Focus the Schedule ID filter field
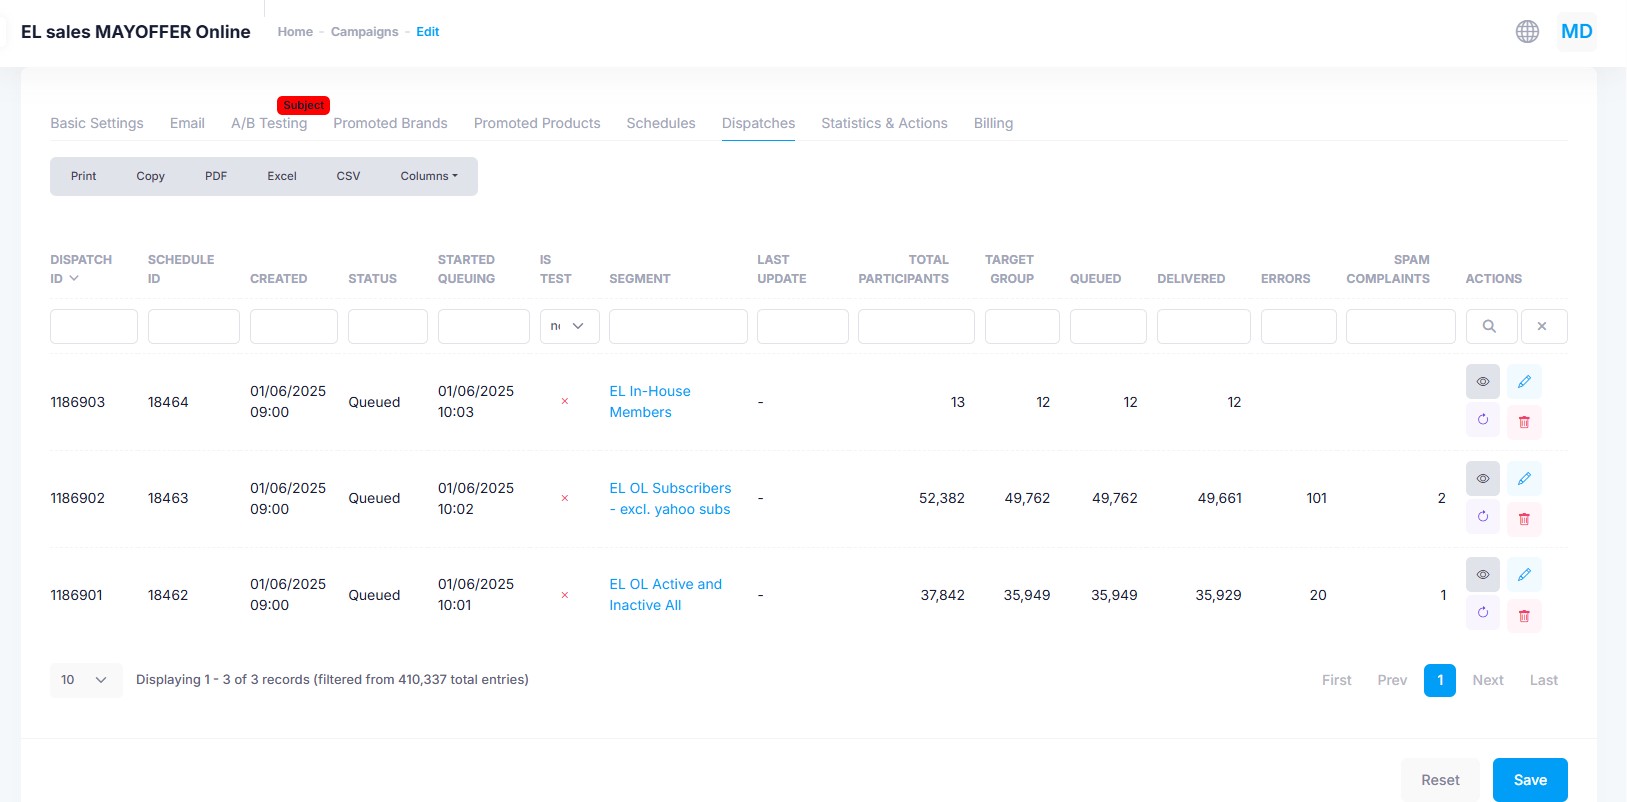This screenshot has width=1627, height=802. pos(194,326)
